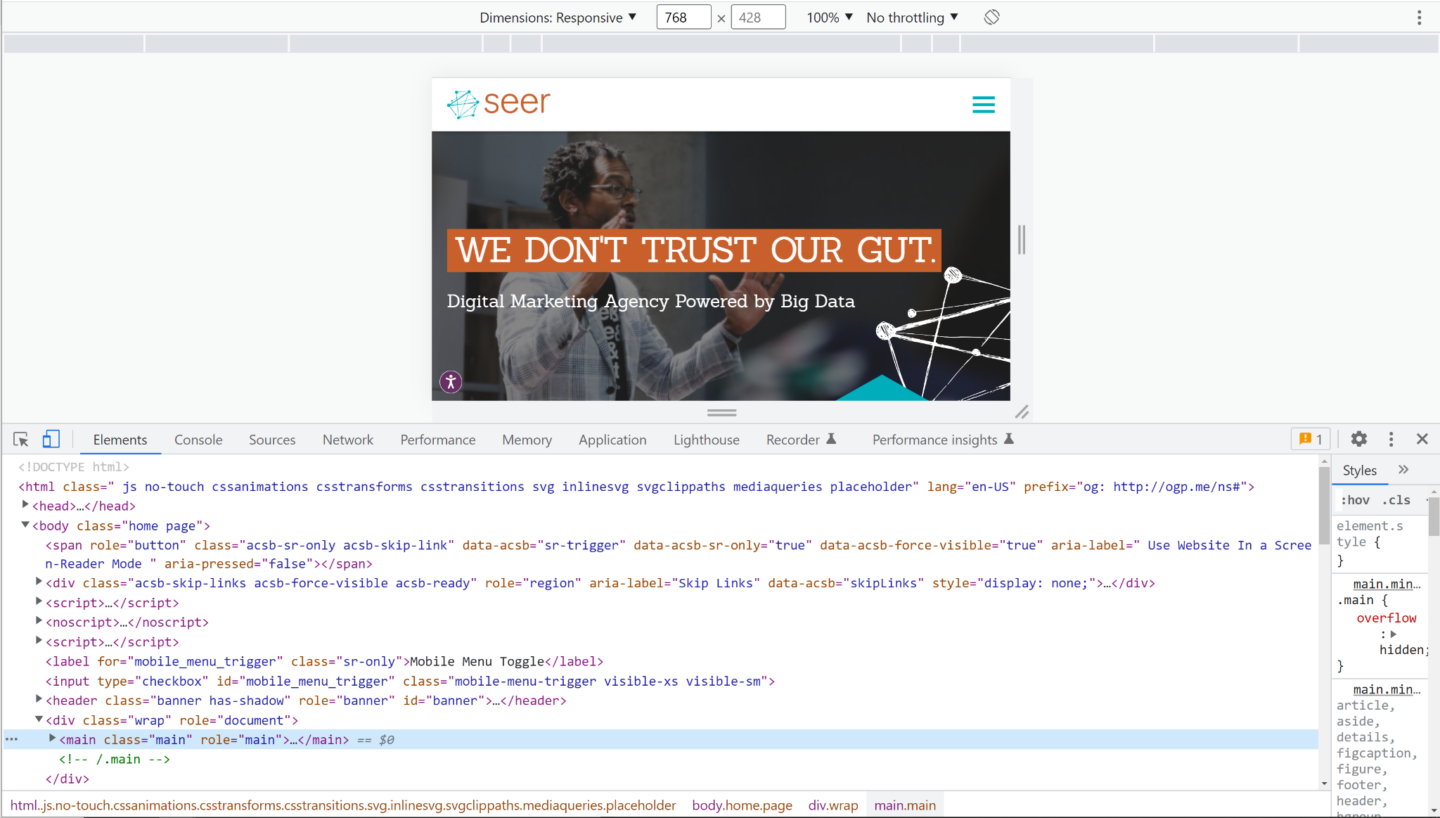Switch to the Elements tab
The image size is (1440, 818).
pyautogui.click(x=120, y=440)
